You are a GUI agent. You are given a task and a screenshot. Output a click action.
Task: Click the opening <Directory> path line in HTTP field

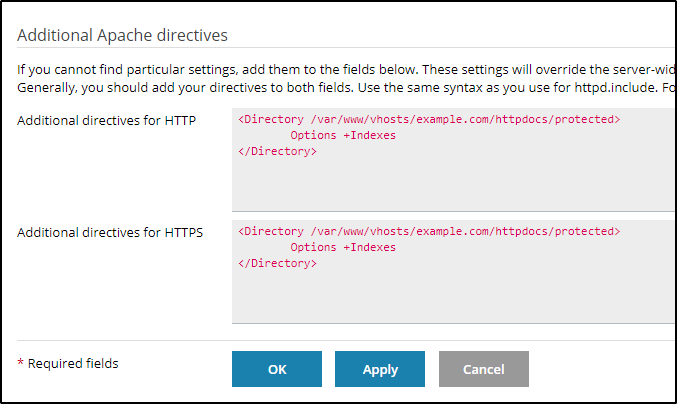point(429,120)
